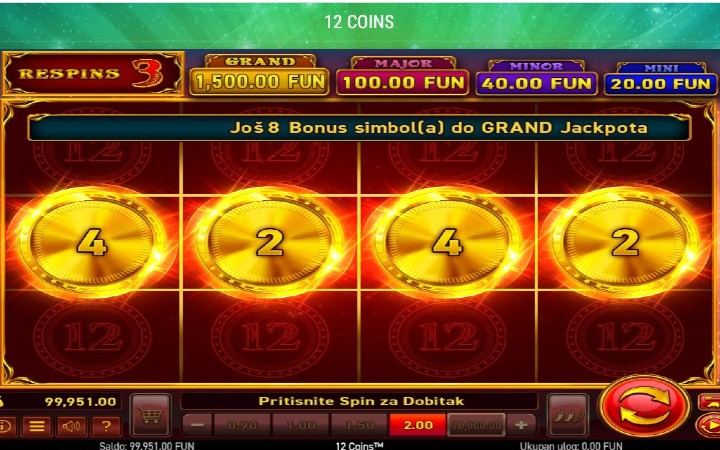The image size is (720, 450).
Task: Increase the bet with plus button
Action: point(521,425)
